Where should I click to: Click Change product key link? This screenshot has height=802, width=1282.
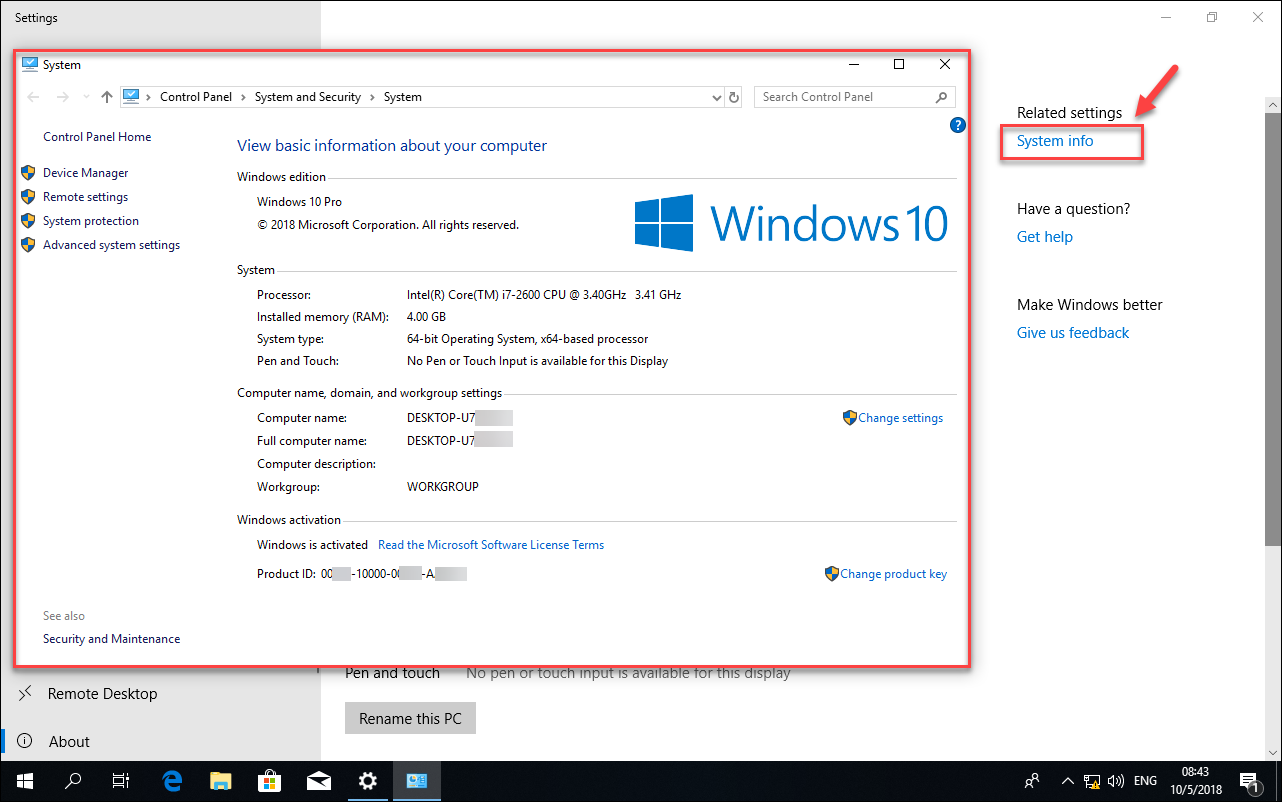pos(893,574)
